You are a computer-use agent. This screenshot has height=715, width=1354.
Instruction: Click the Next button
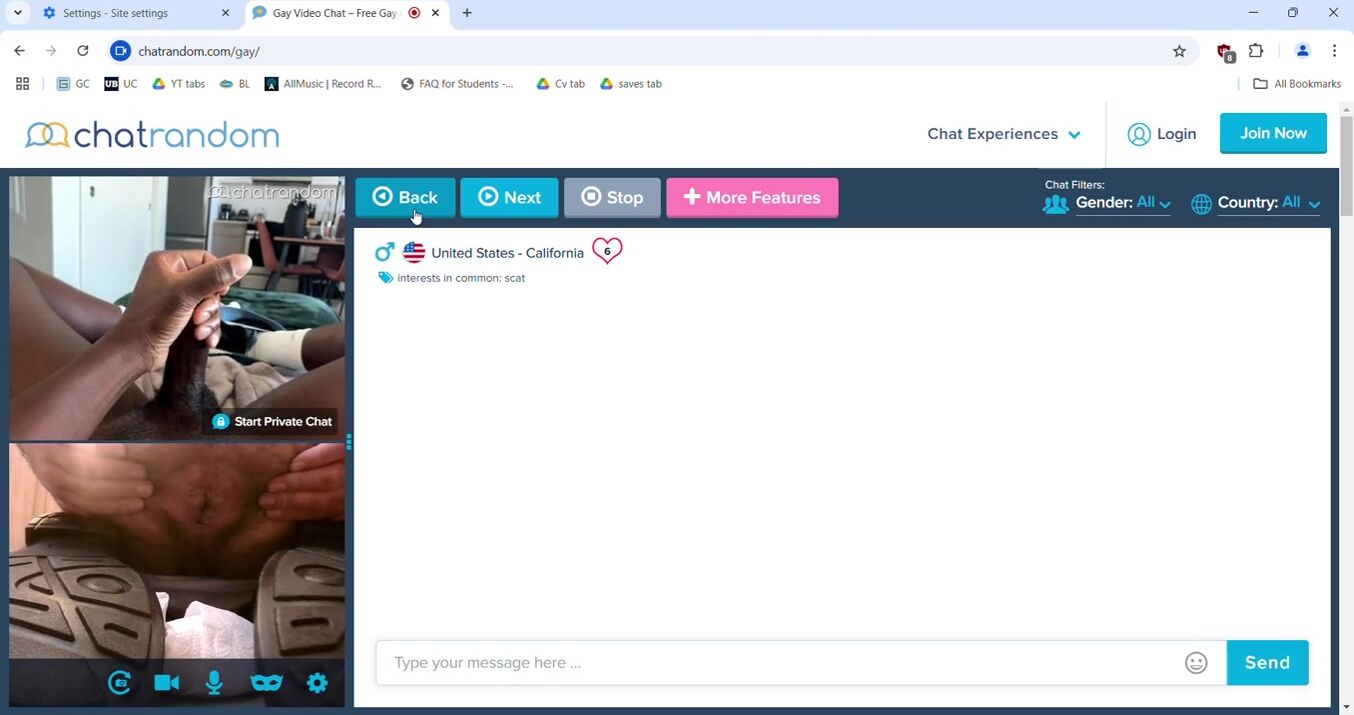[x=509, y=198]
